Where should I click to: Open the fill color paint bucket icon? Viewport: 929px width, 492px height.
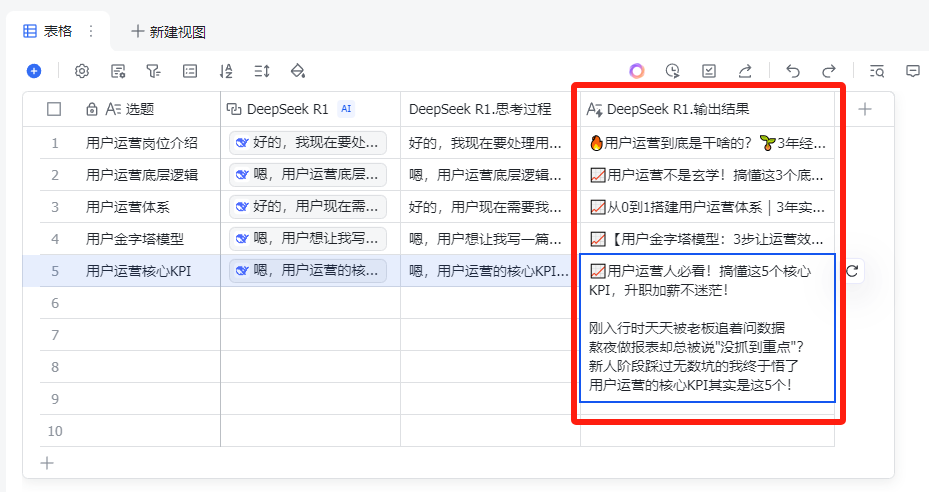(x=297, y=71)
